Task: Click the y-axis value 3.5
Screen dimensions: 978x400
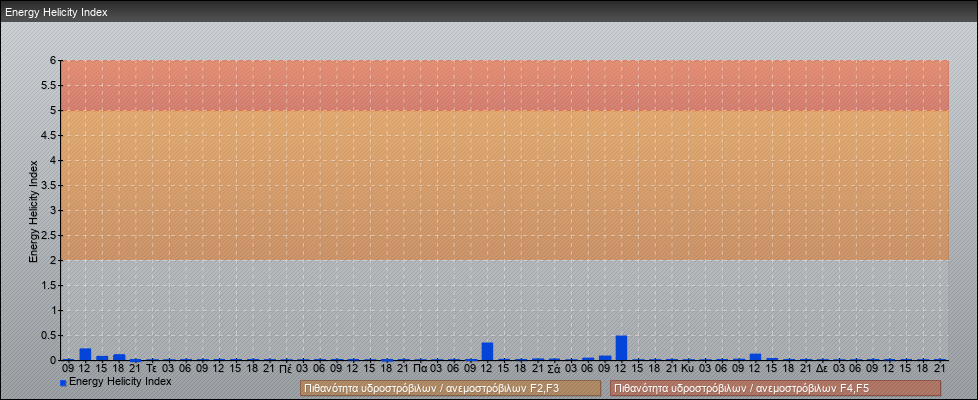Action: [49, 185]
